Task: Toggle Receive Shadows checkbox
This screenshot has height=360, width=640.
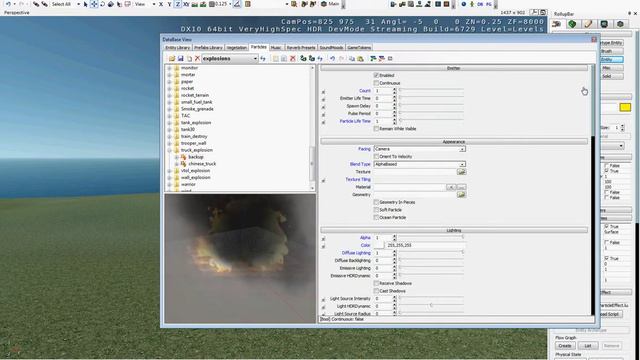Action: (376, 283)
